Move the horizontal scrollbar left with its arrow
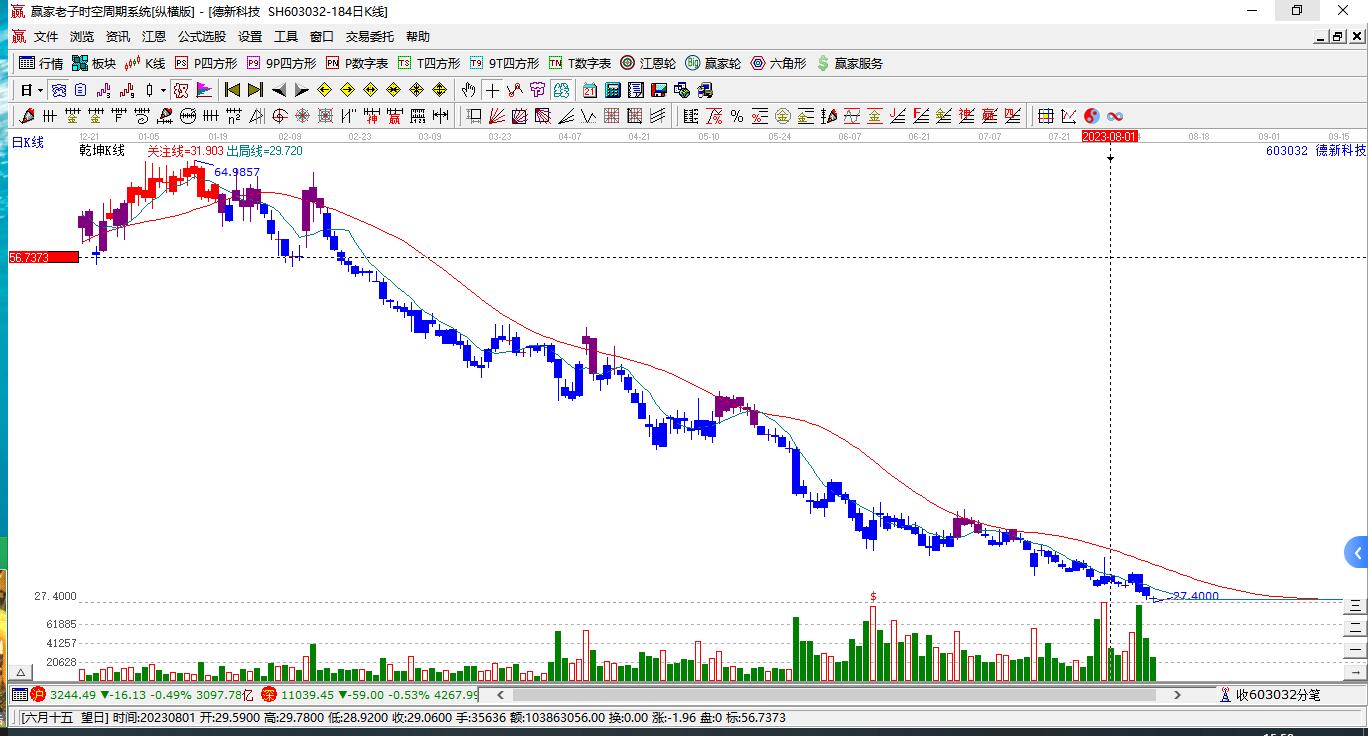Image resolution: width=1368 pixels, height=736 pixels. 499,694
